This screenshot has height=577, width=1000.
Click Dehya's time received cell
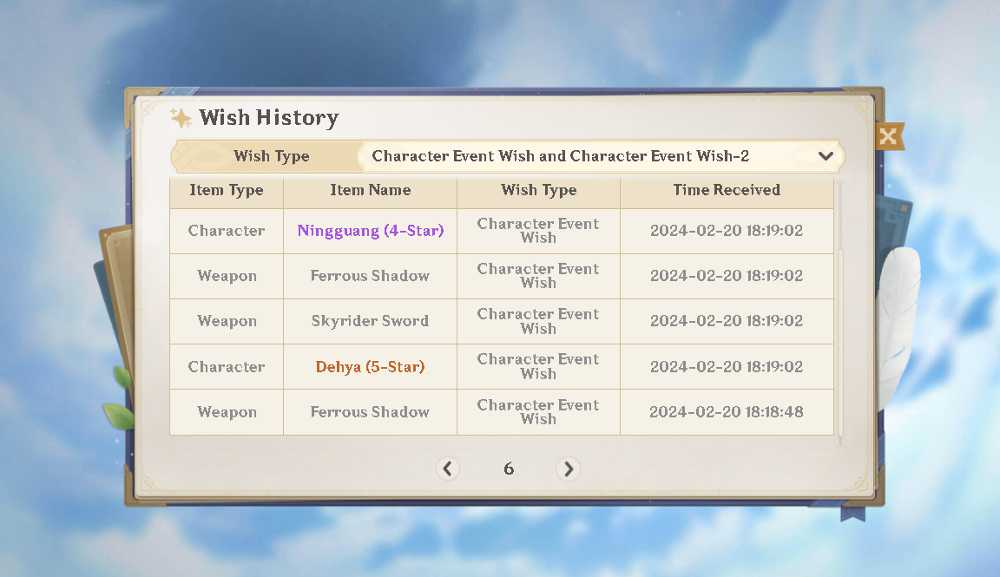[x=726, y=367]
